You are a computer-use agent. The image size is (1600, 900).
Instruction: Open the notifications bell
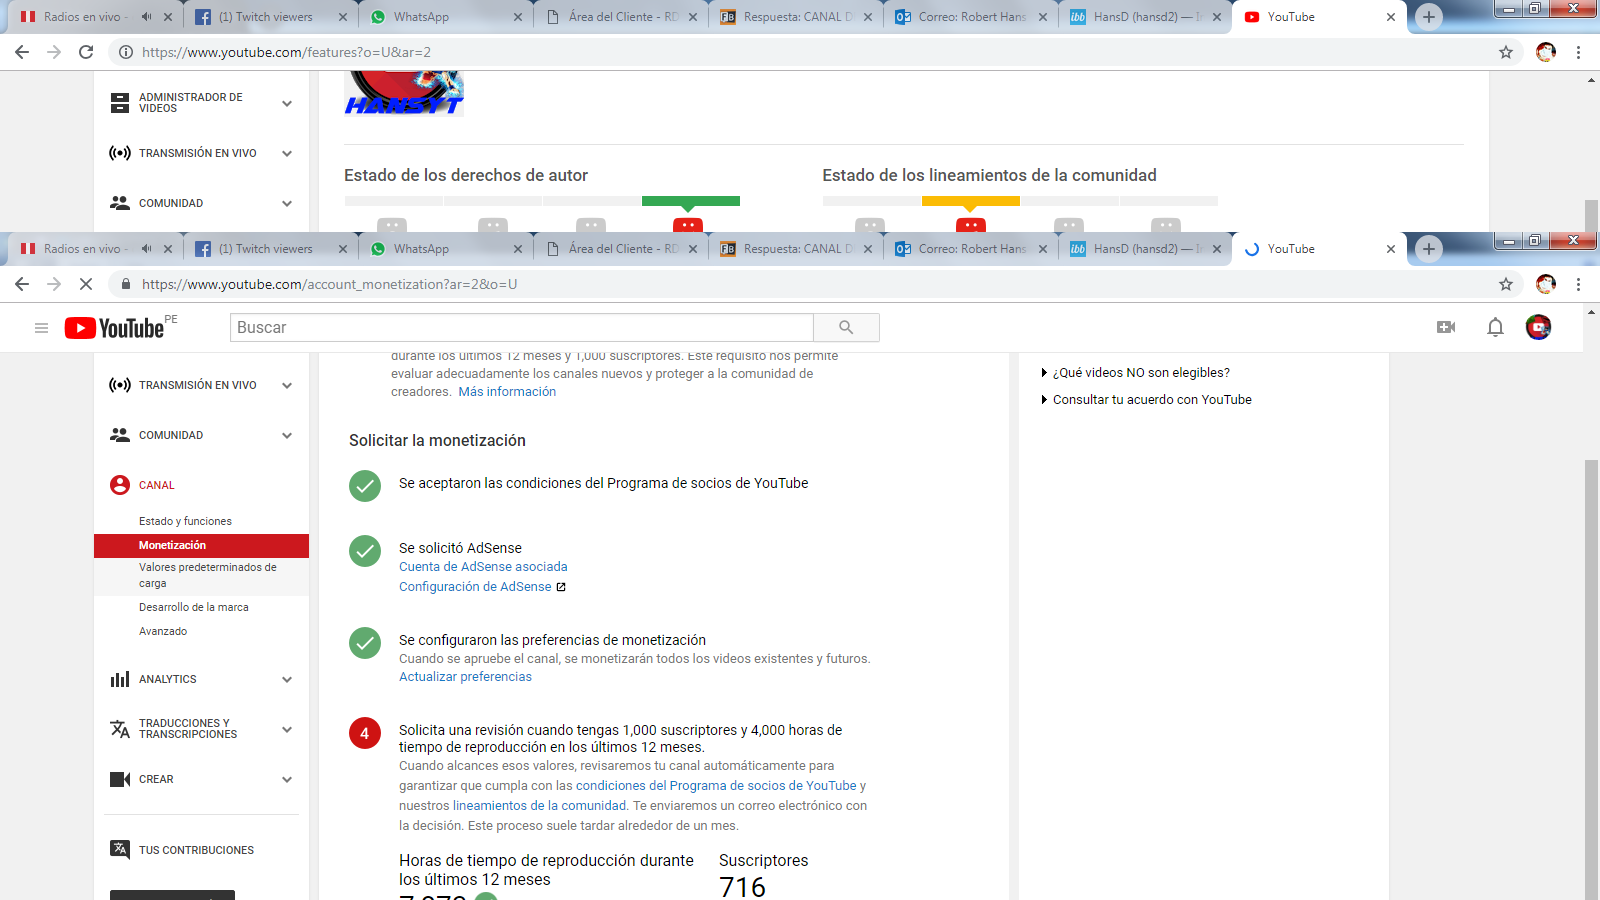pyautogui.click(x=1495, y=327)
